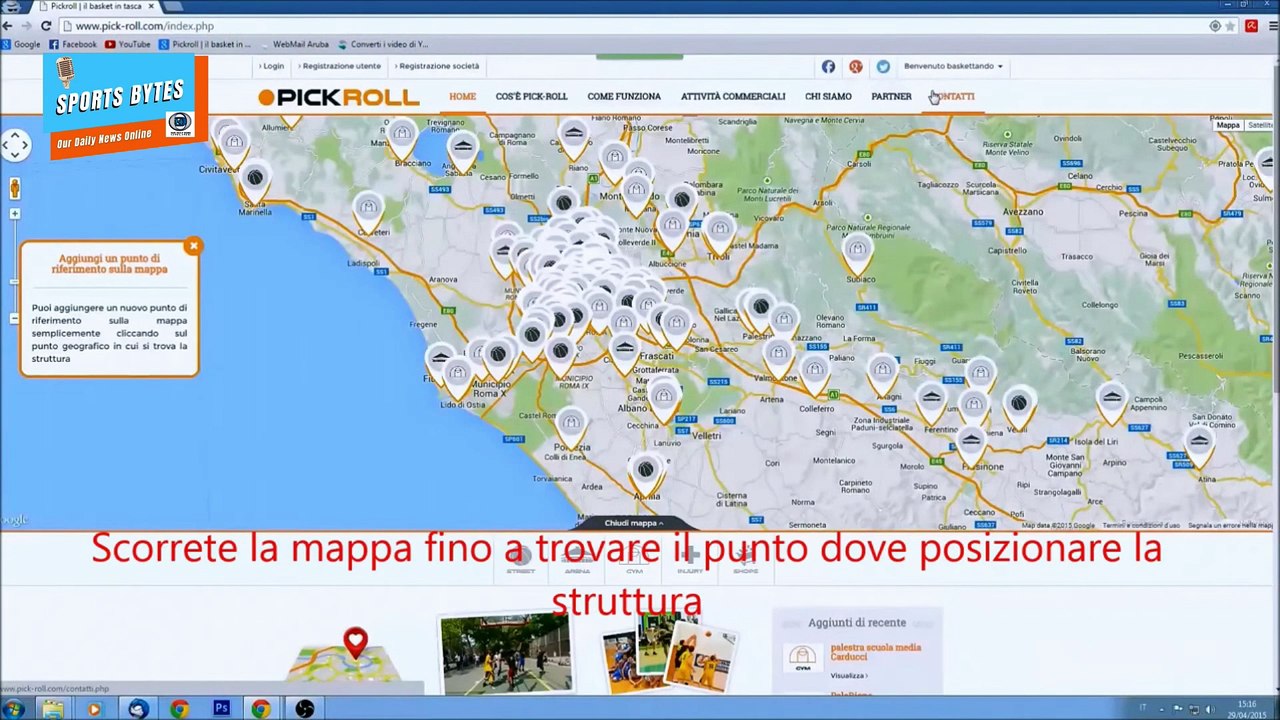Select the map marker at Bracciano
The width and height of the screenshot is (1280, 720).
402,139
